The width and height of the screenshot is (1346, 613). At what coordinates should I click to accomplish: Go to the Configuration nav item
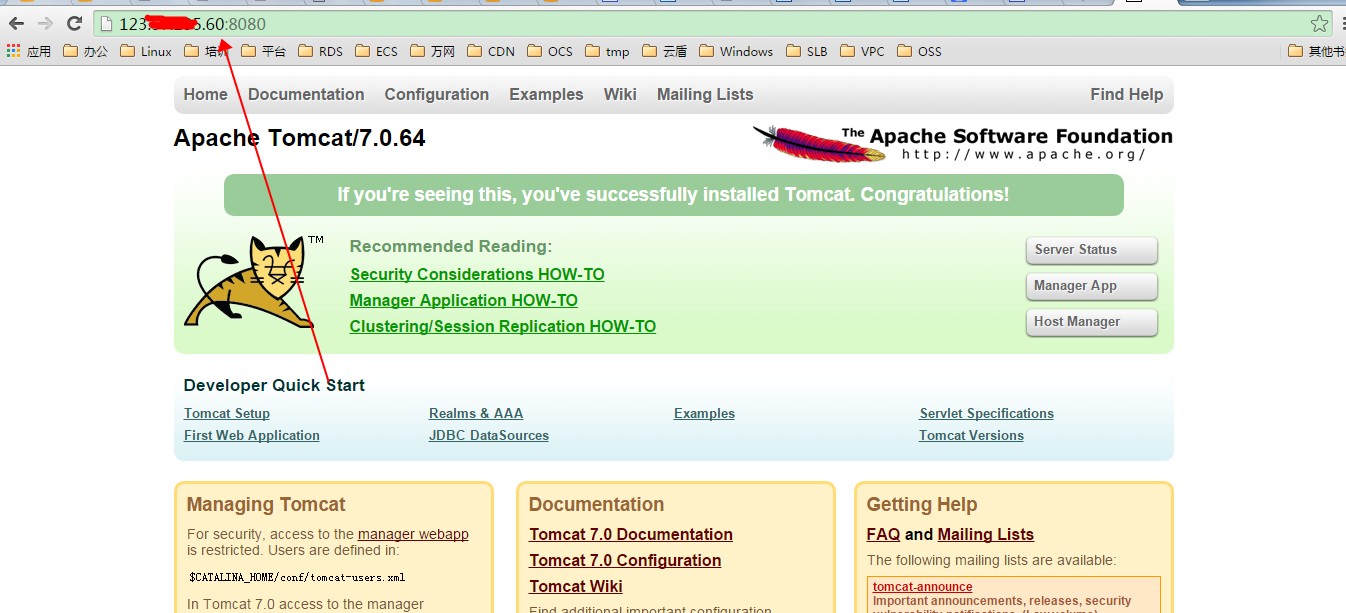pyautogui.click(x=436, y=94)
